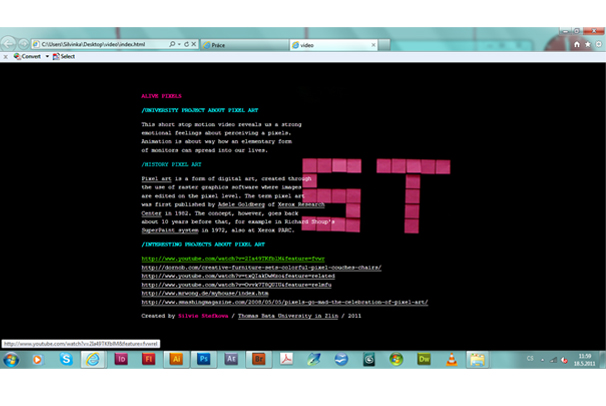Click the Home icon in the browser toolbar

click(x=577, y=44)
